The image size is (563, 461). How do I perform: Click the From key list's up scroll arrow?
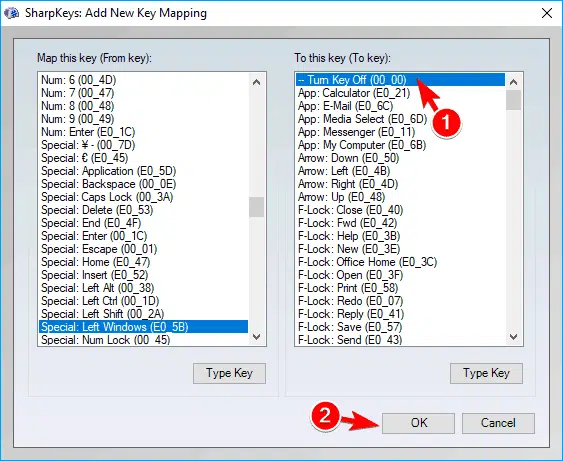click(256, 82)
